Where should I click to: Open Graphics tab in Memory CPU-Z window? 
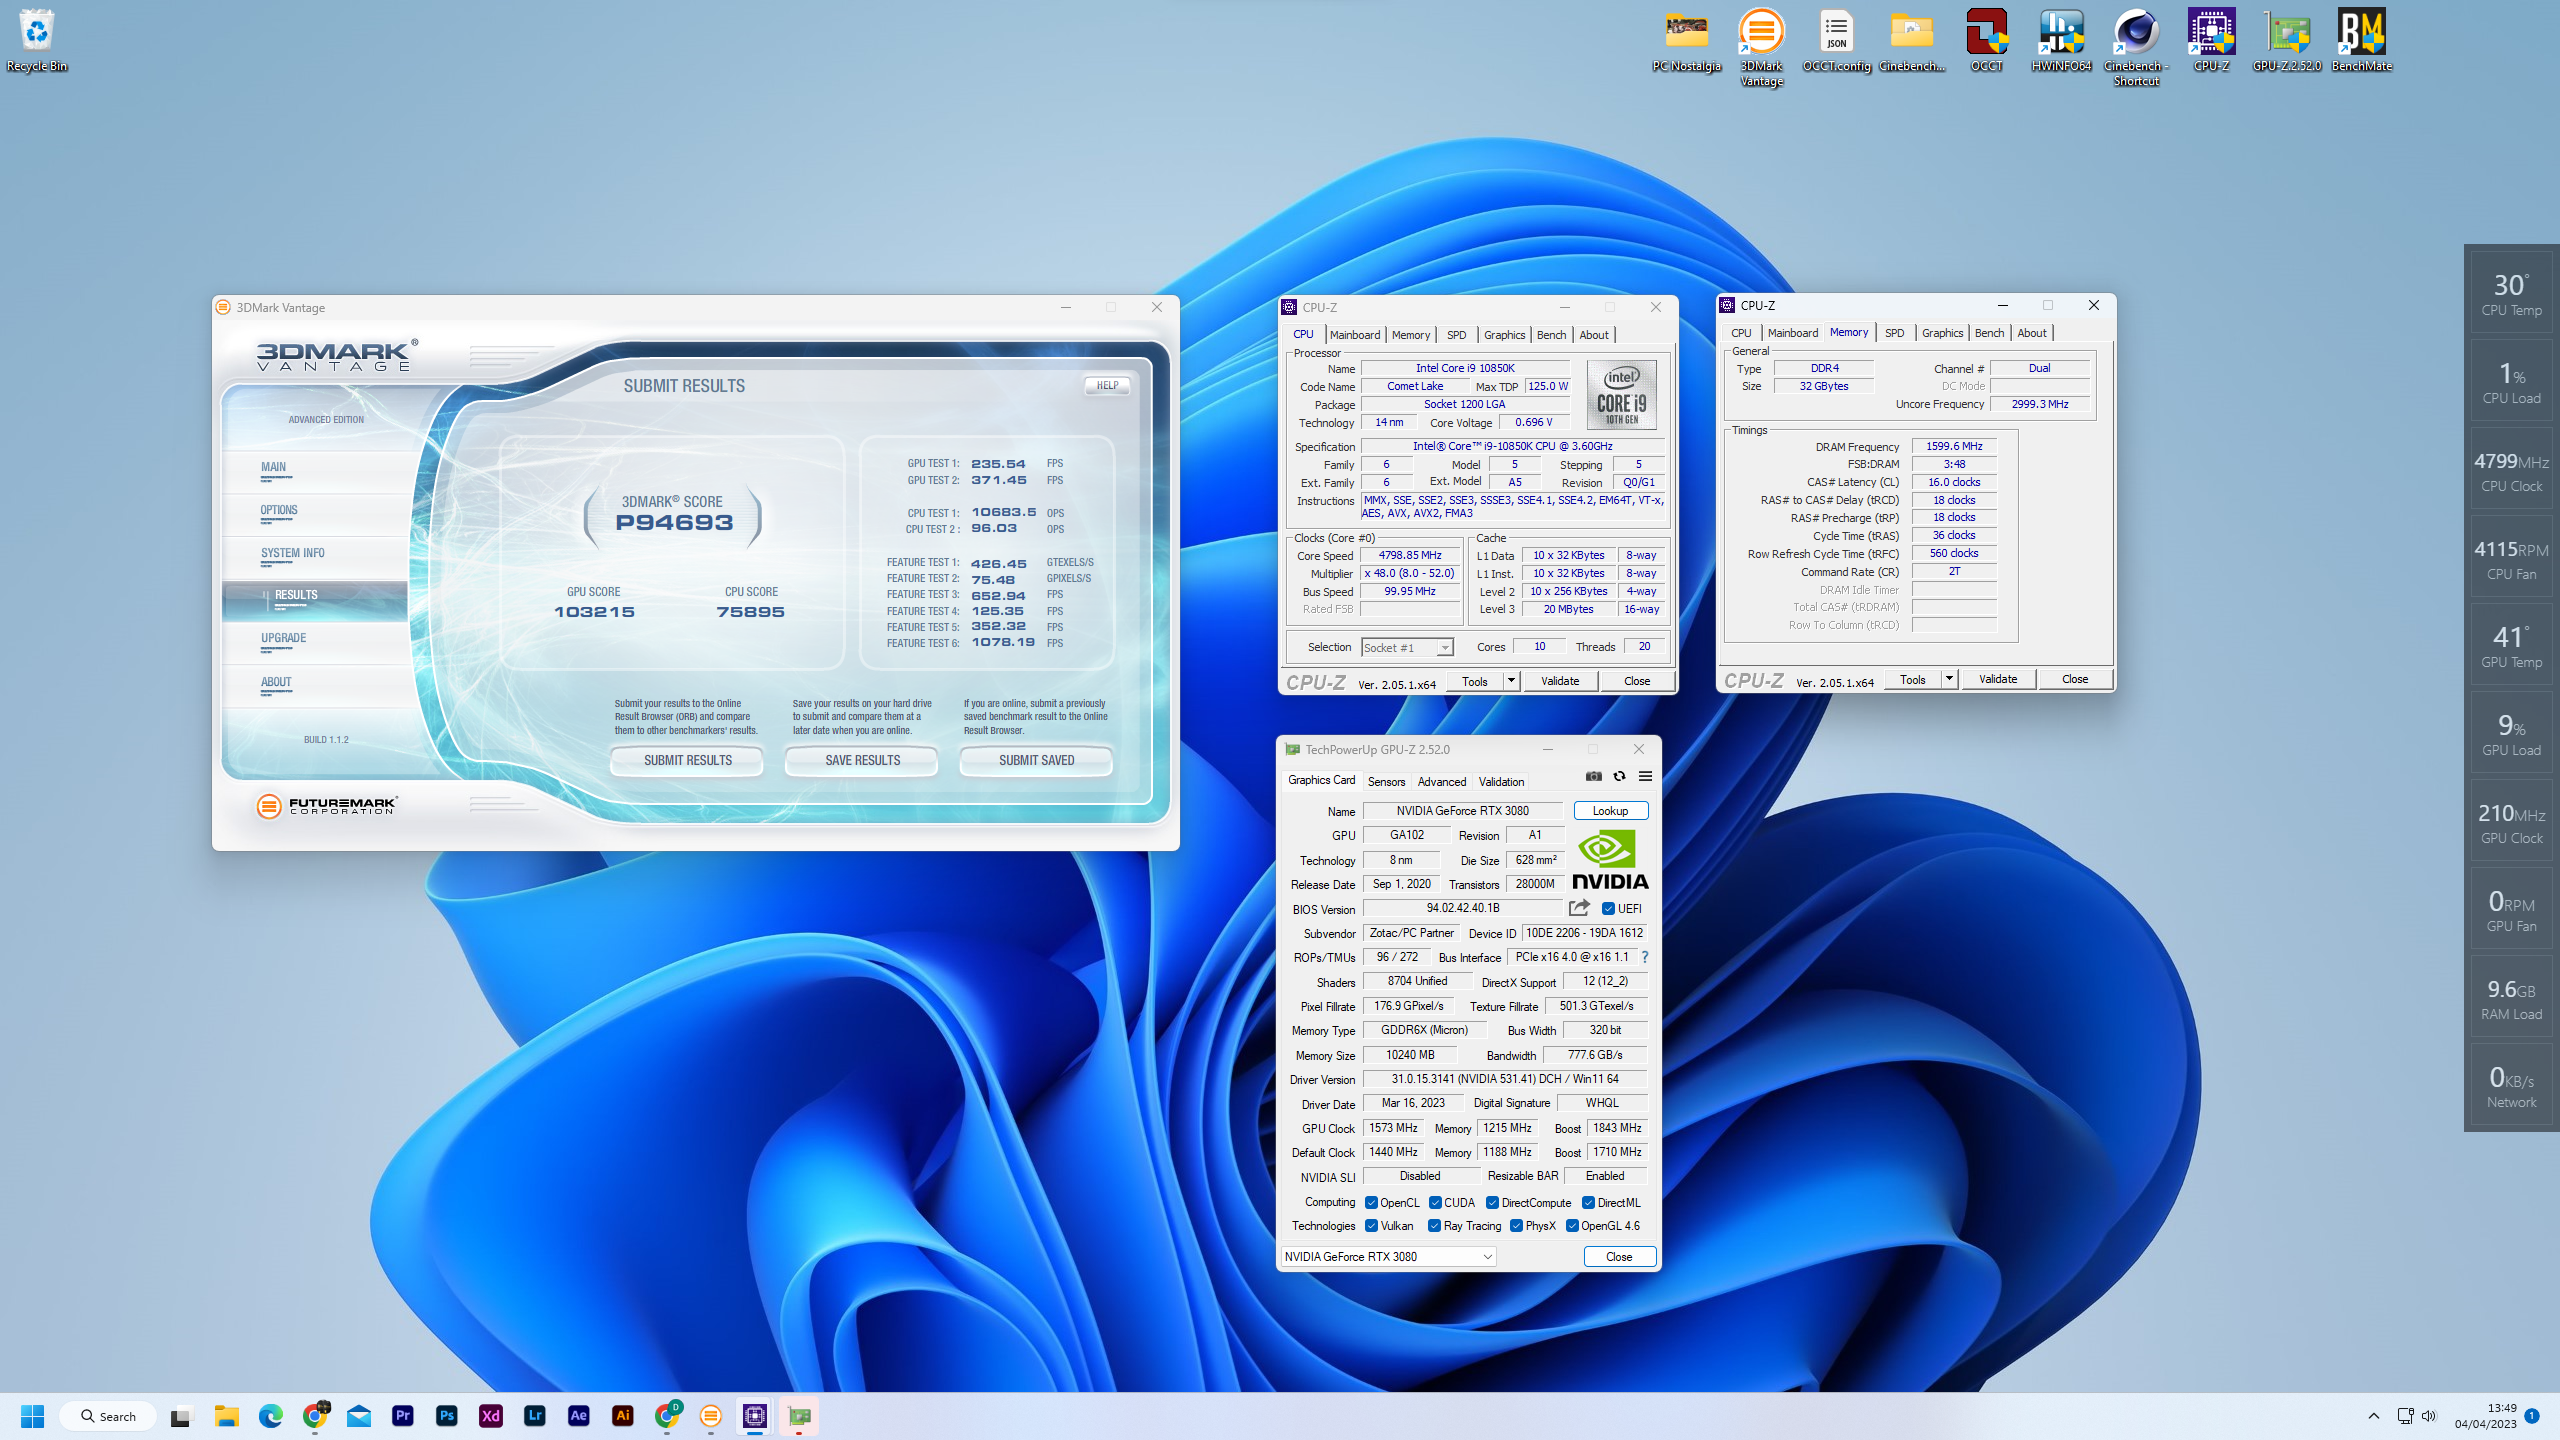[1942, 333]
